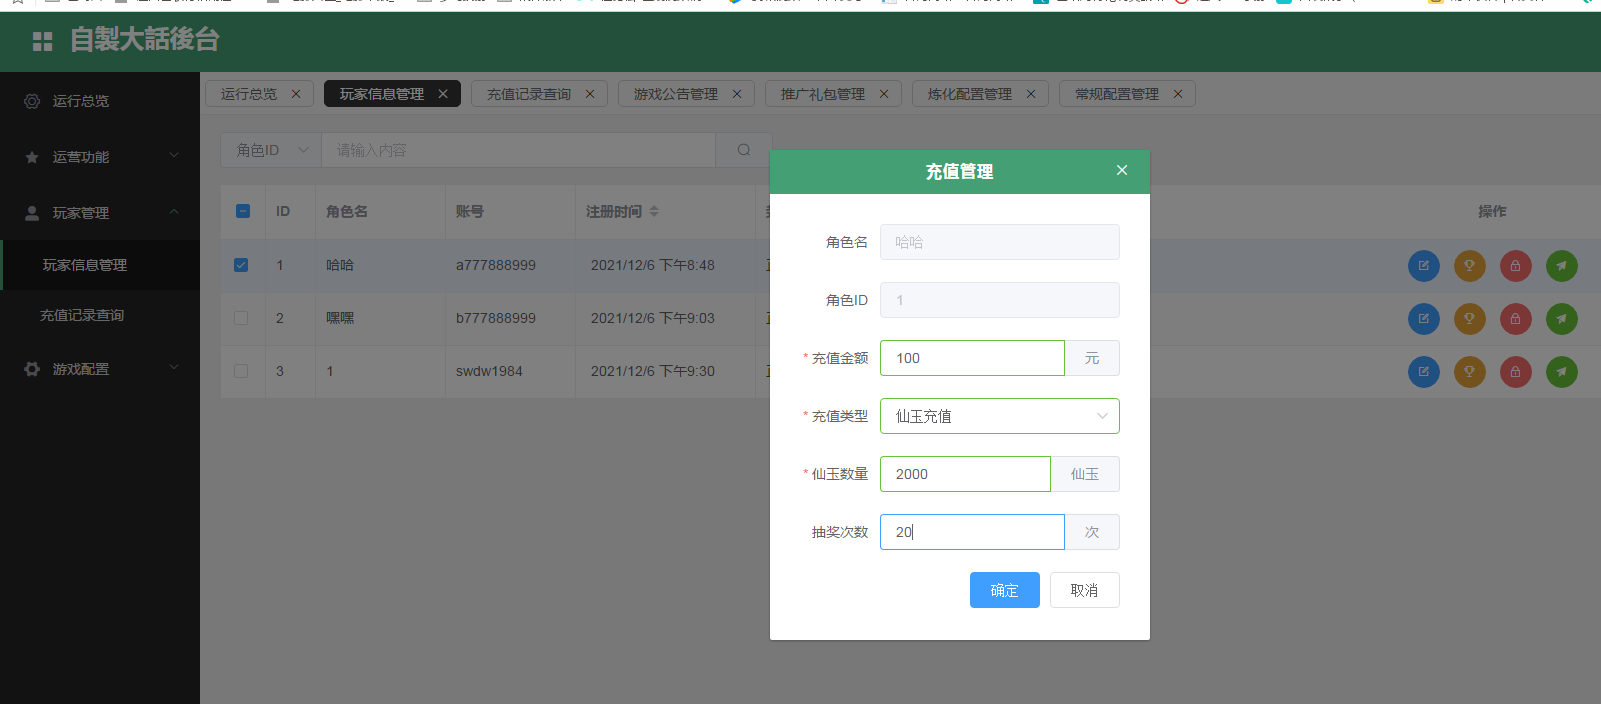Switch to the 游戏公告管理 tab
This screenshot has width=1601, height=704.
click(675, 94)
